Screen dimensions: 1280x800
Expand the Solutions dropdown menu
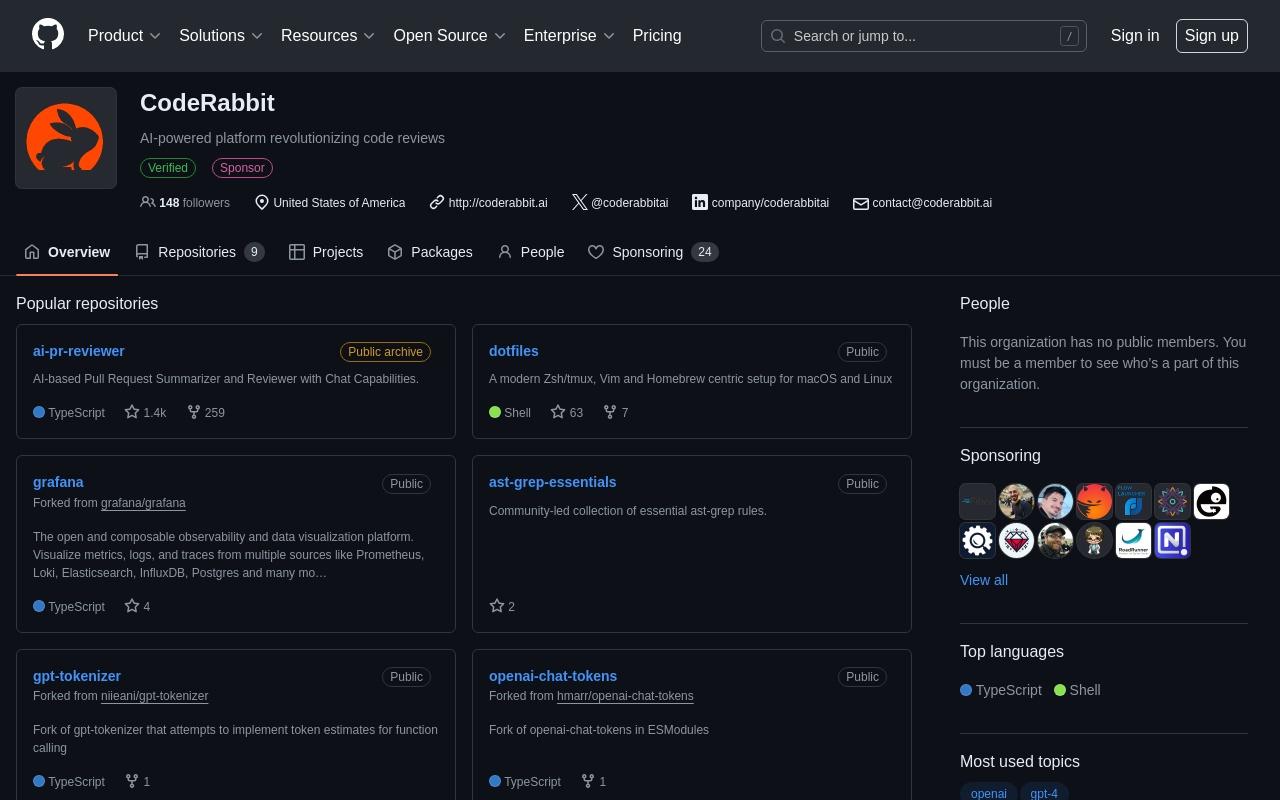tap(221, 35)
